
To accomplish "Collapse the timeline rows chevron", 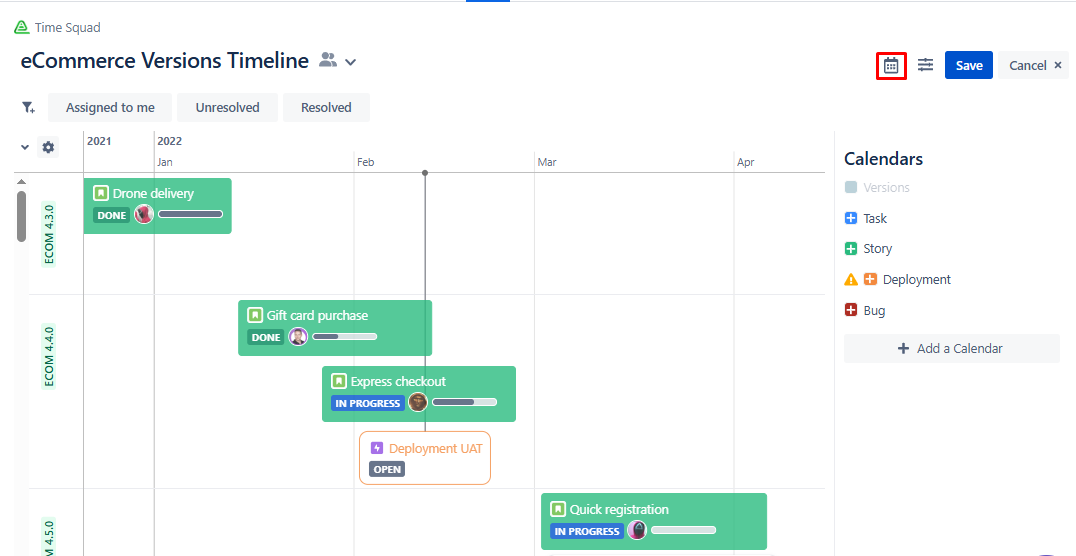I will 25,147.
